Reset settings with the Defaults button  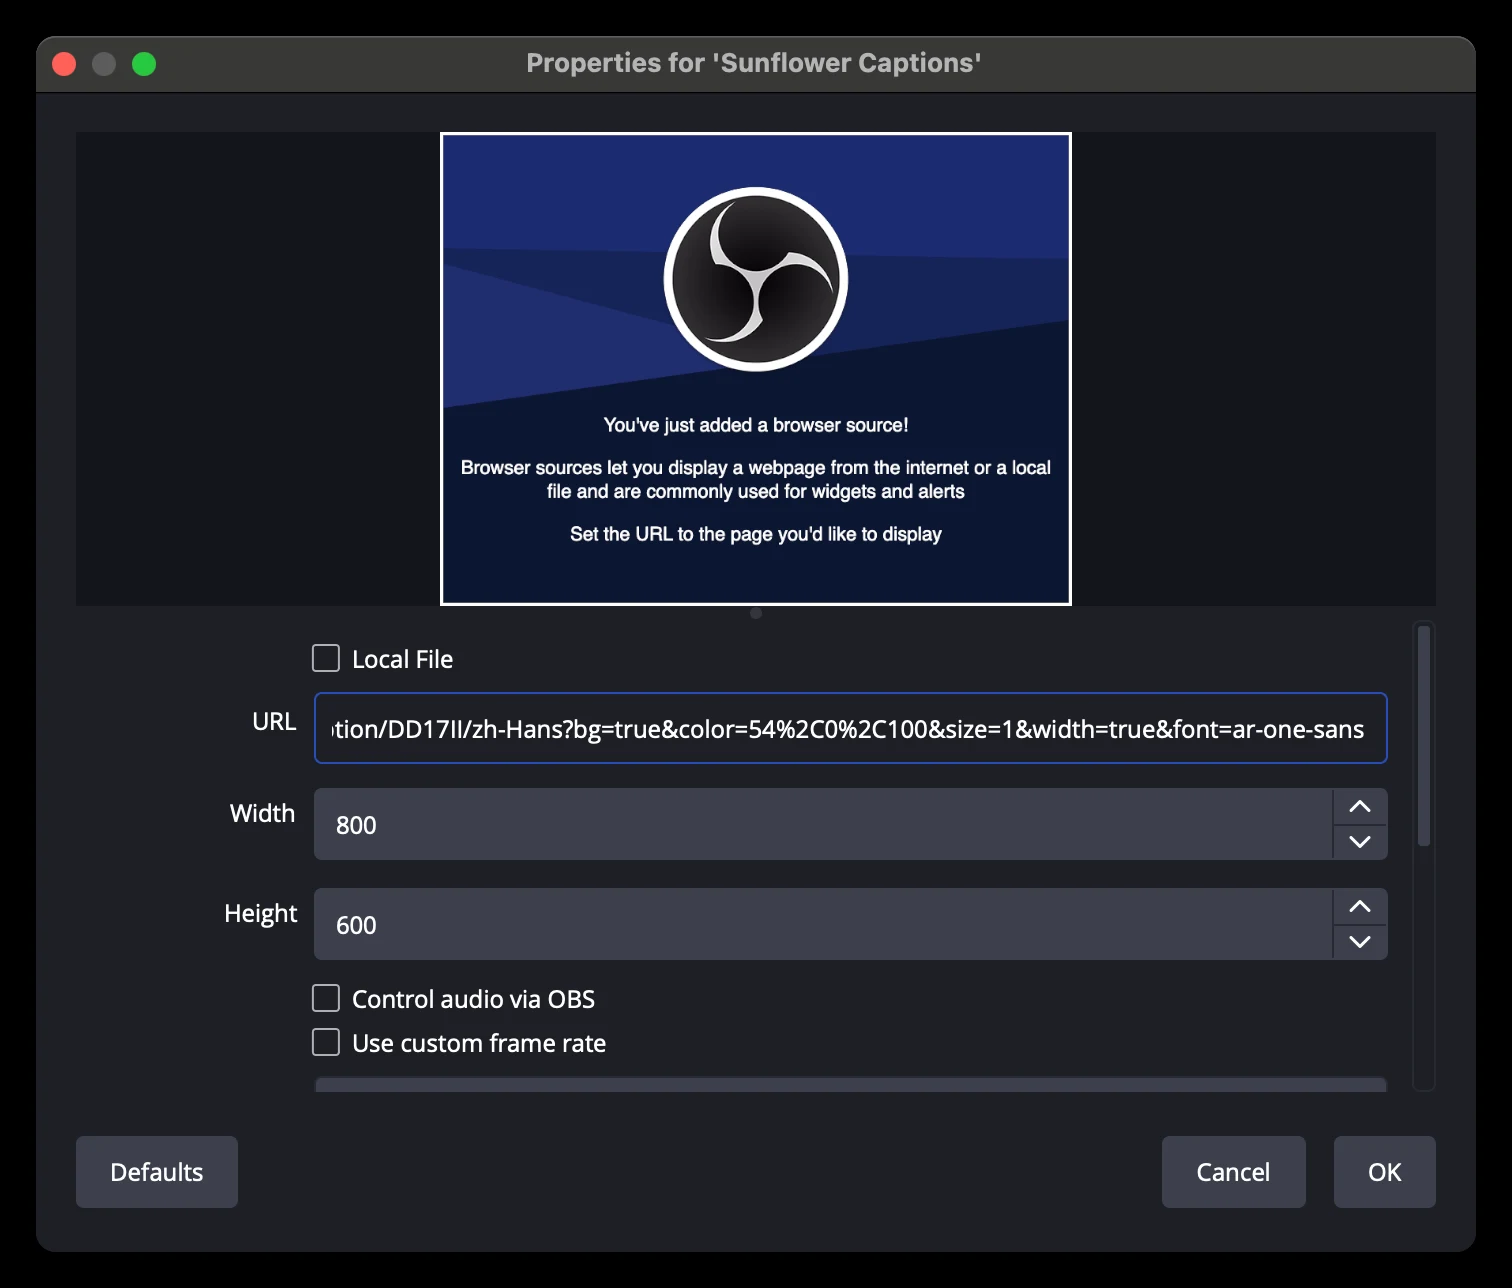pyautogui.click(x=157, y=1172)
